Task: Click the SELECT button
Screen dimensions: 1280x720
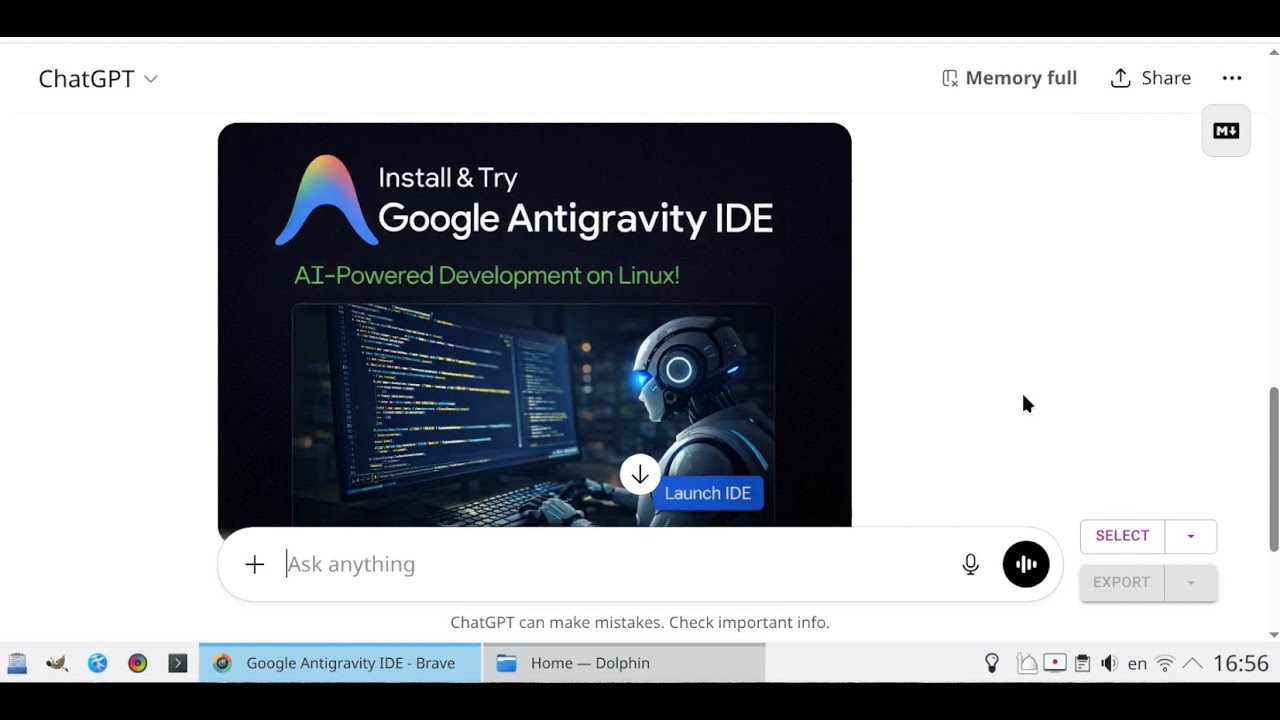Action: tap(1122, 536)
